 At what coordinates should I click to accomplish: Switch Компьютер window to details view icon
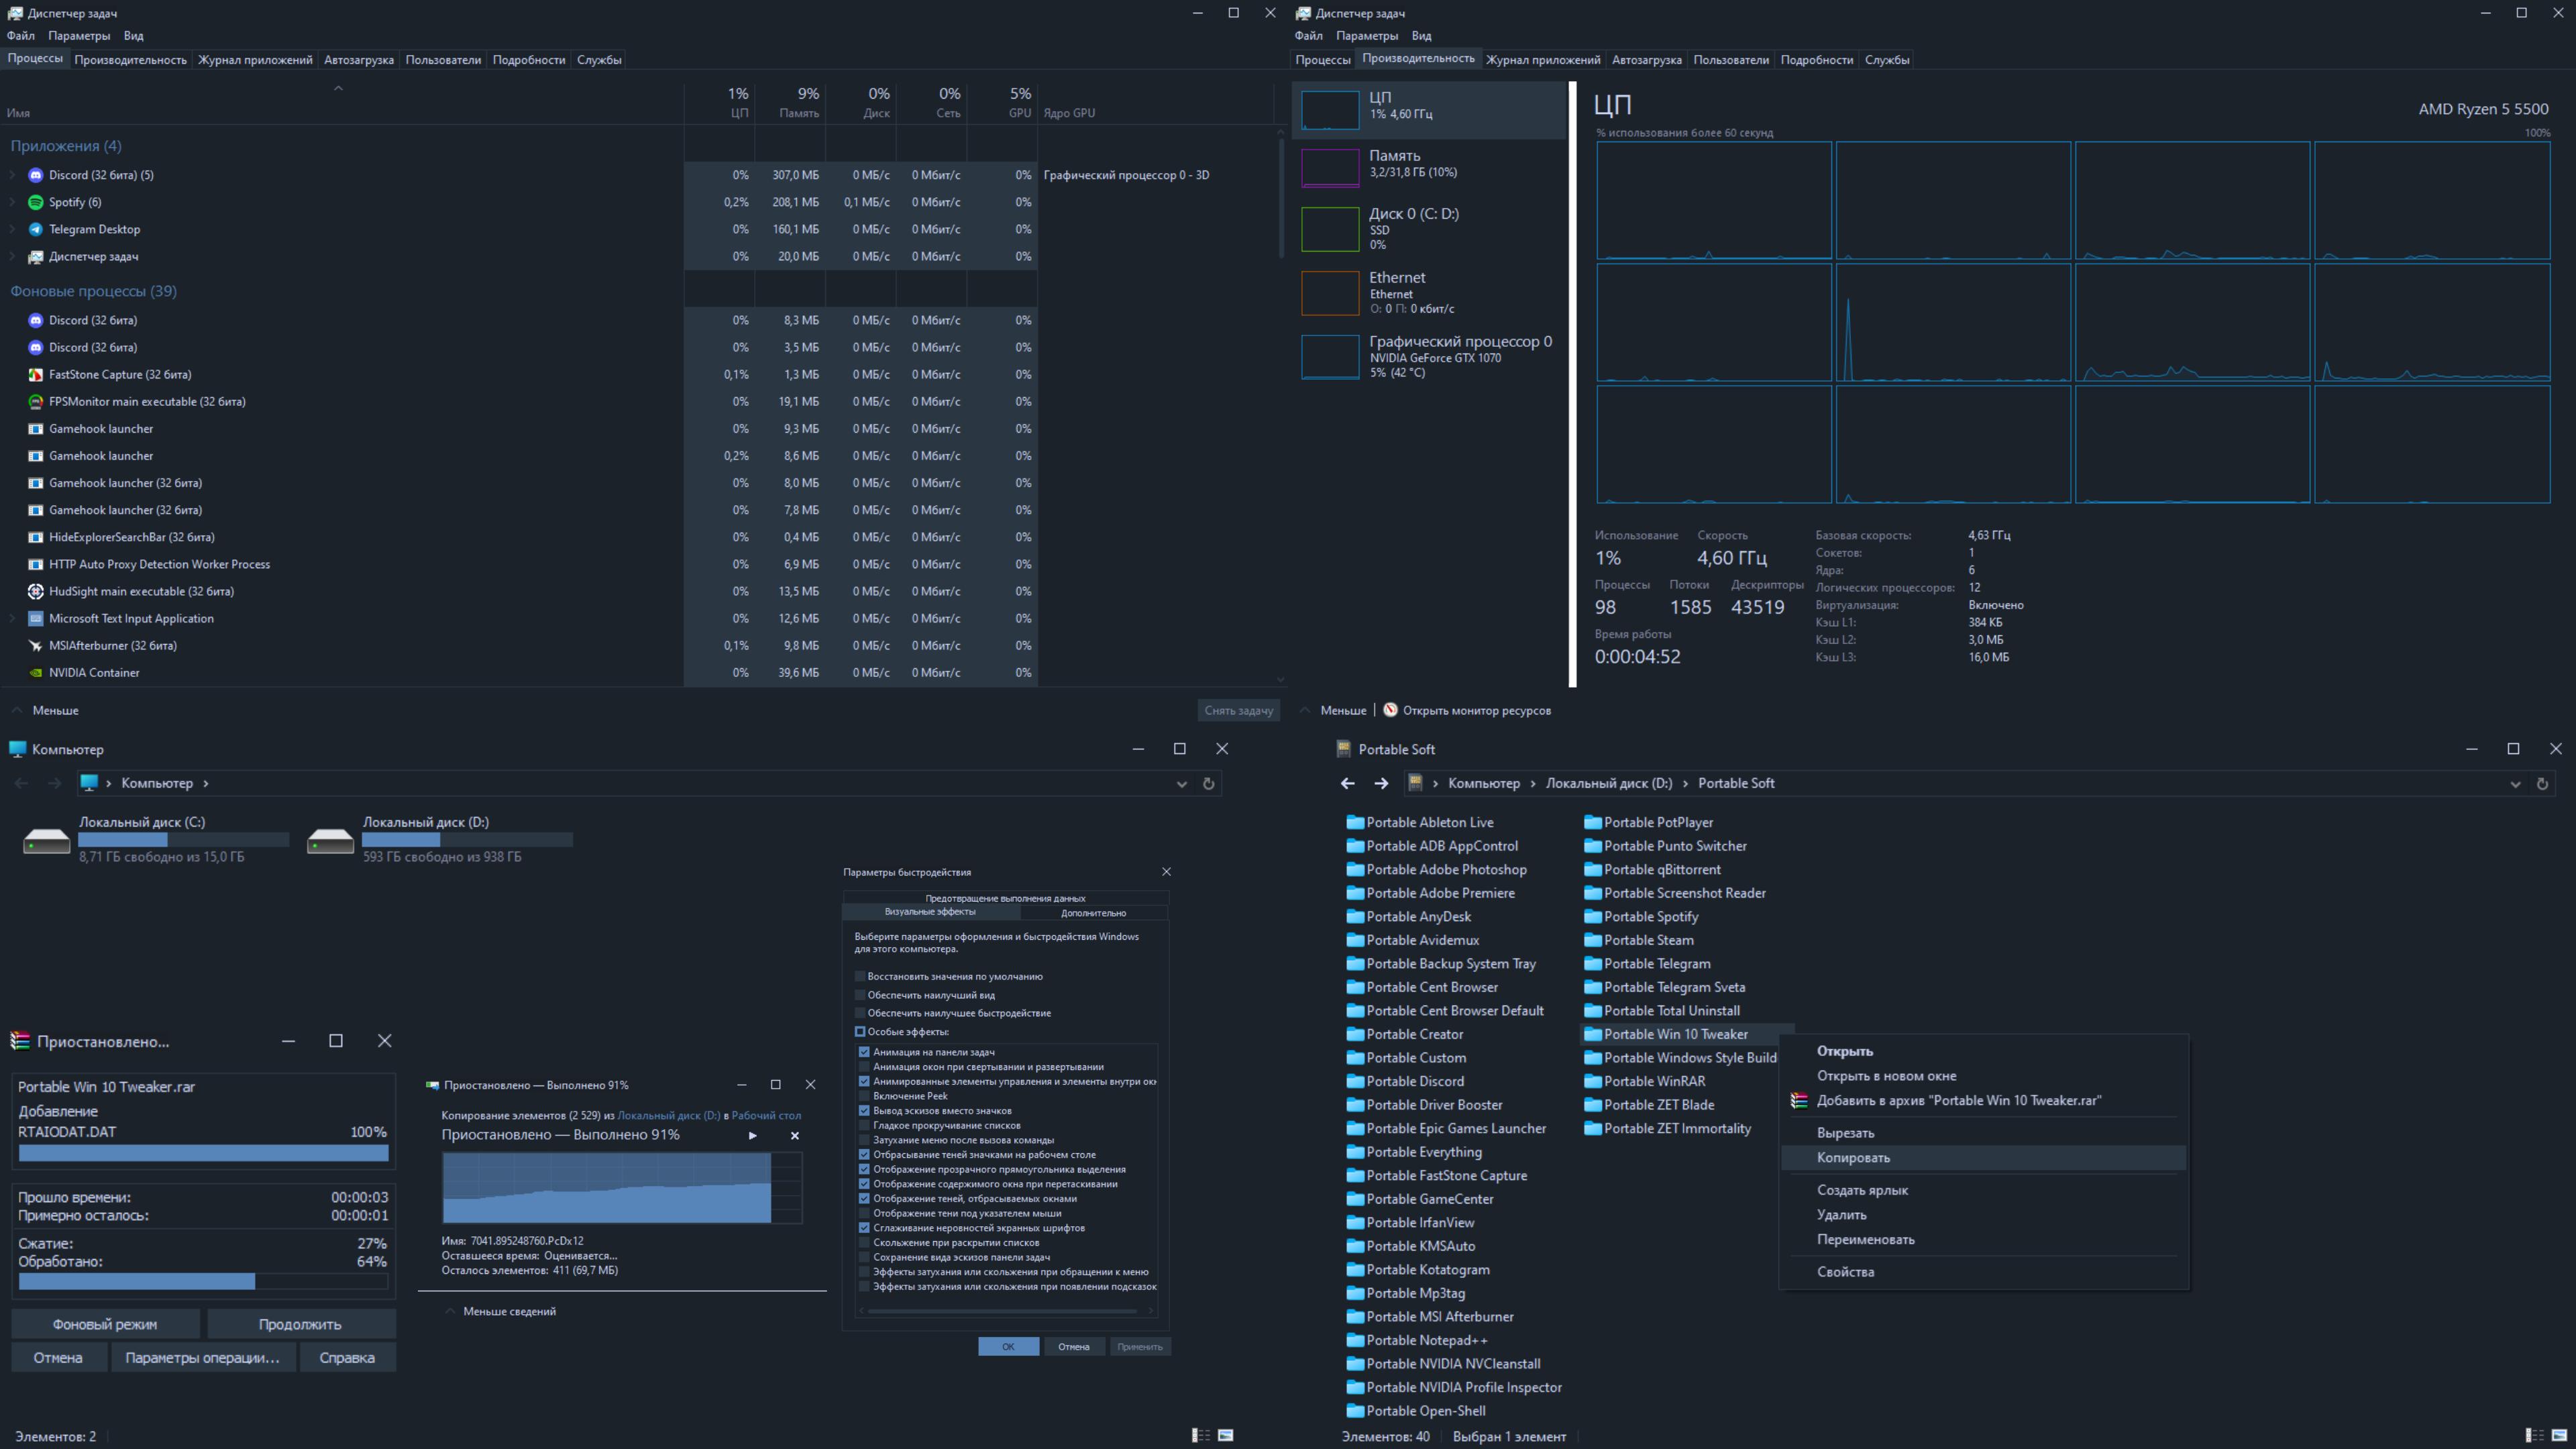1201,1435
